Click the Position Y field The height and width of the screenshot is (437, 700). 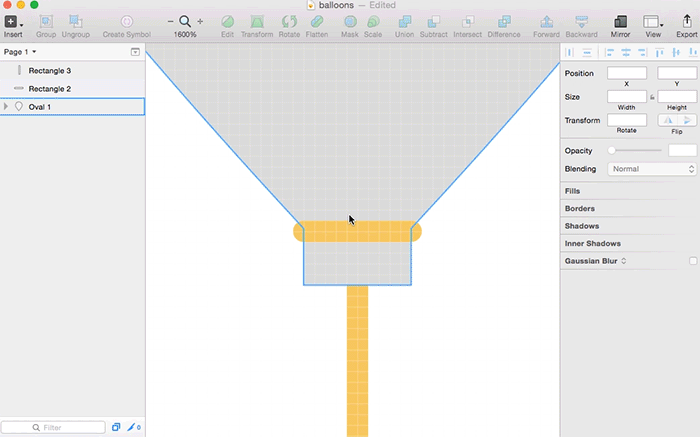[x=677, y=73]
